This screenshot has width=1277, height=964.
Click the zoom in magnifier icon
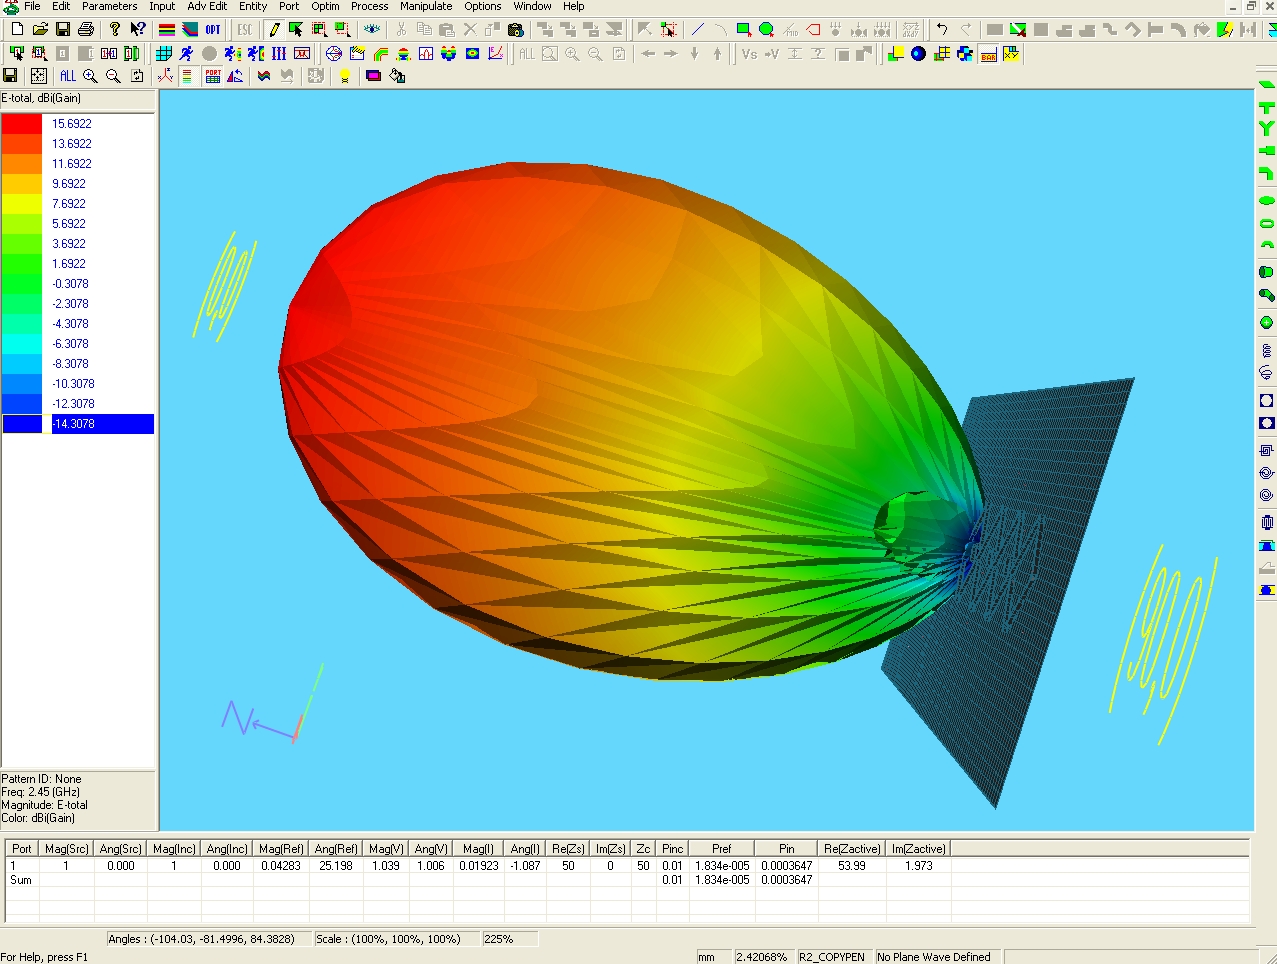[x=90, y=76]
